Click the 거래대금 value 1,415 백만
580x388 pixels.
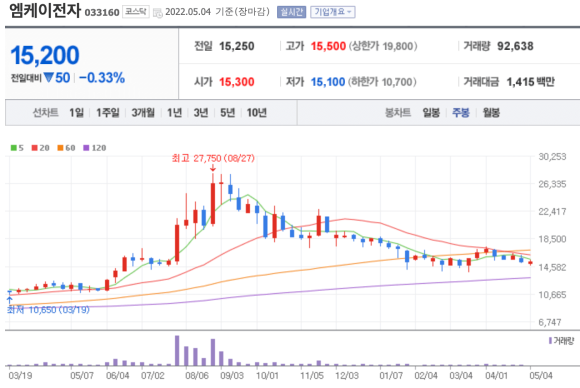tap(530, 82)
